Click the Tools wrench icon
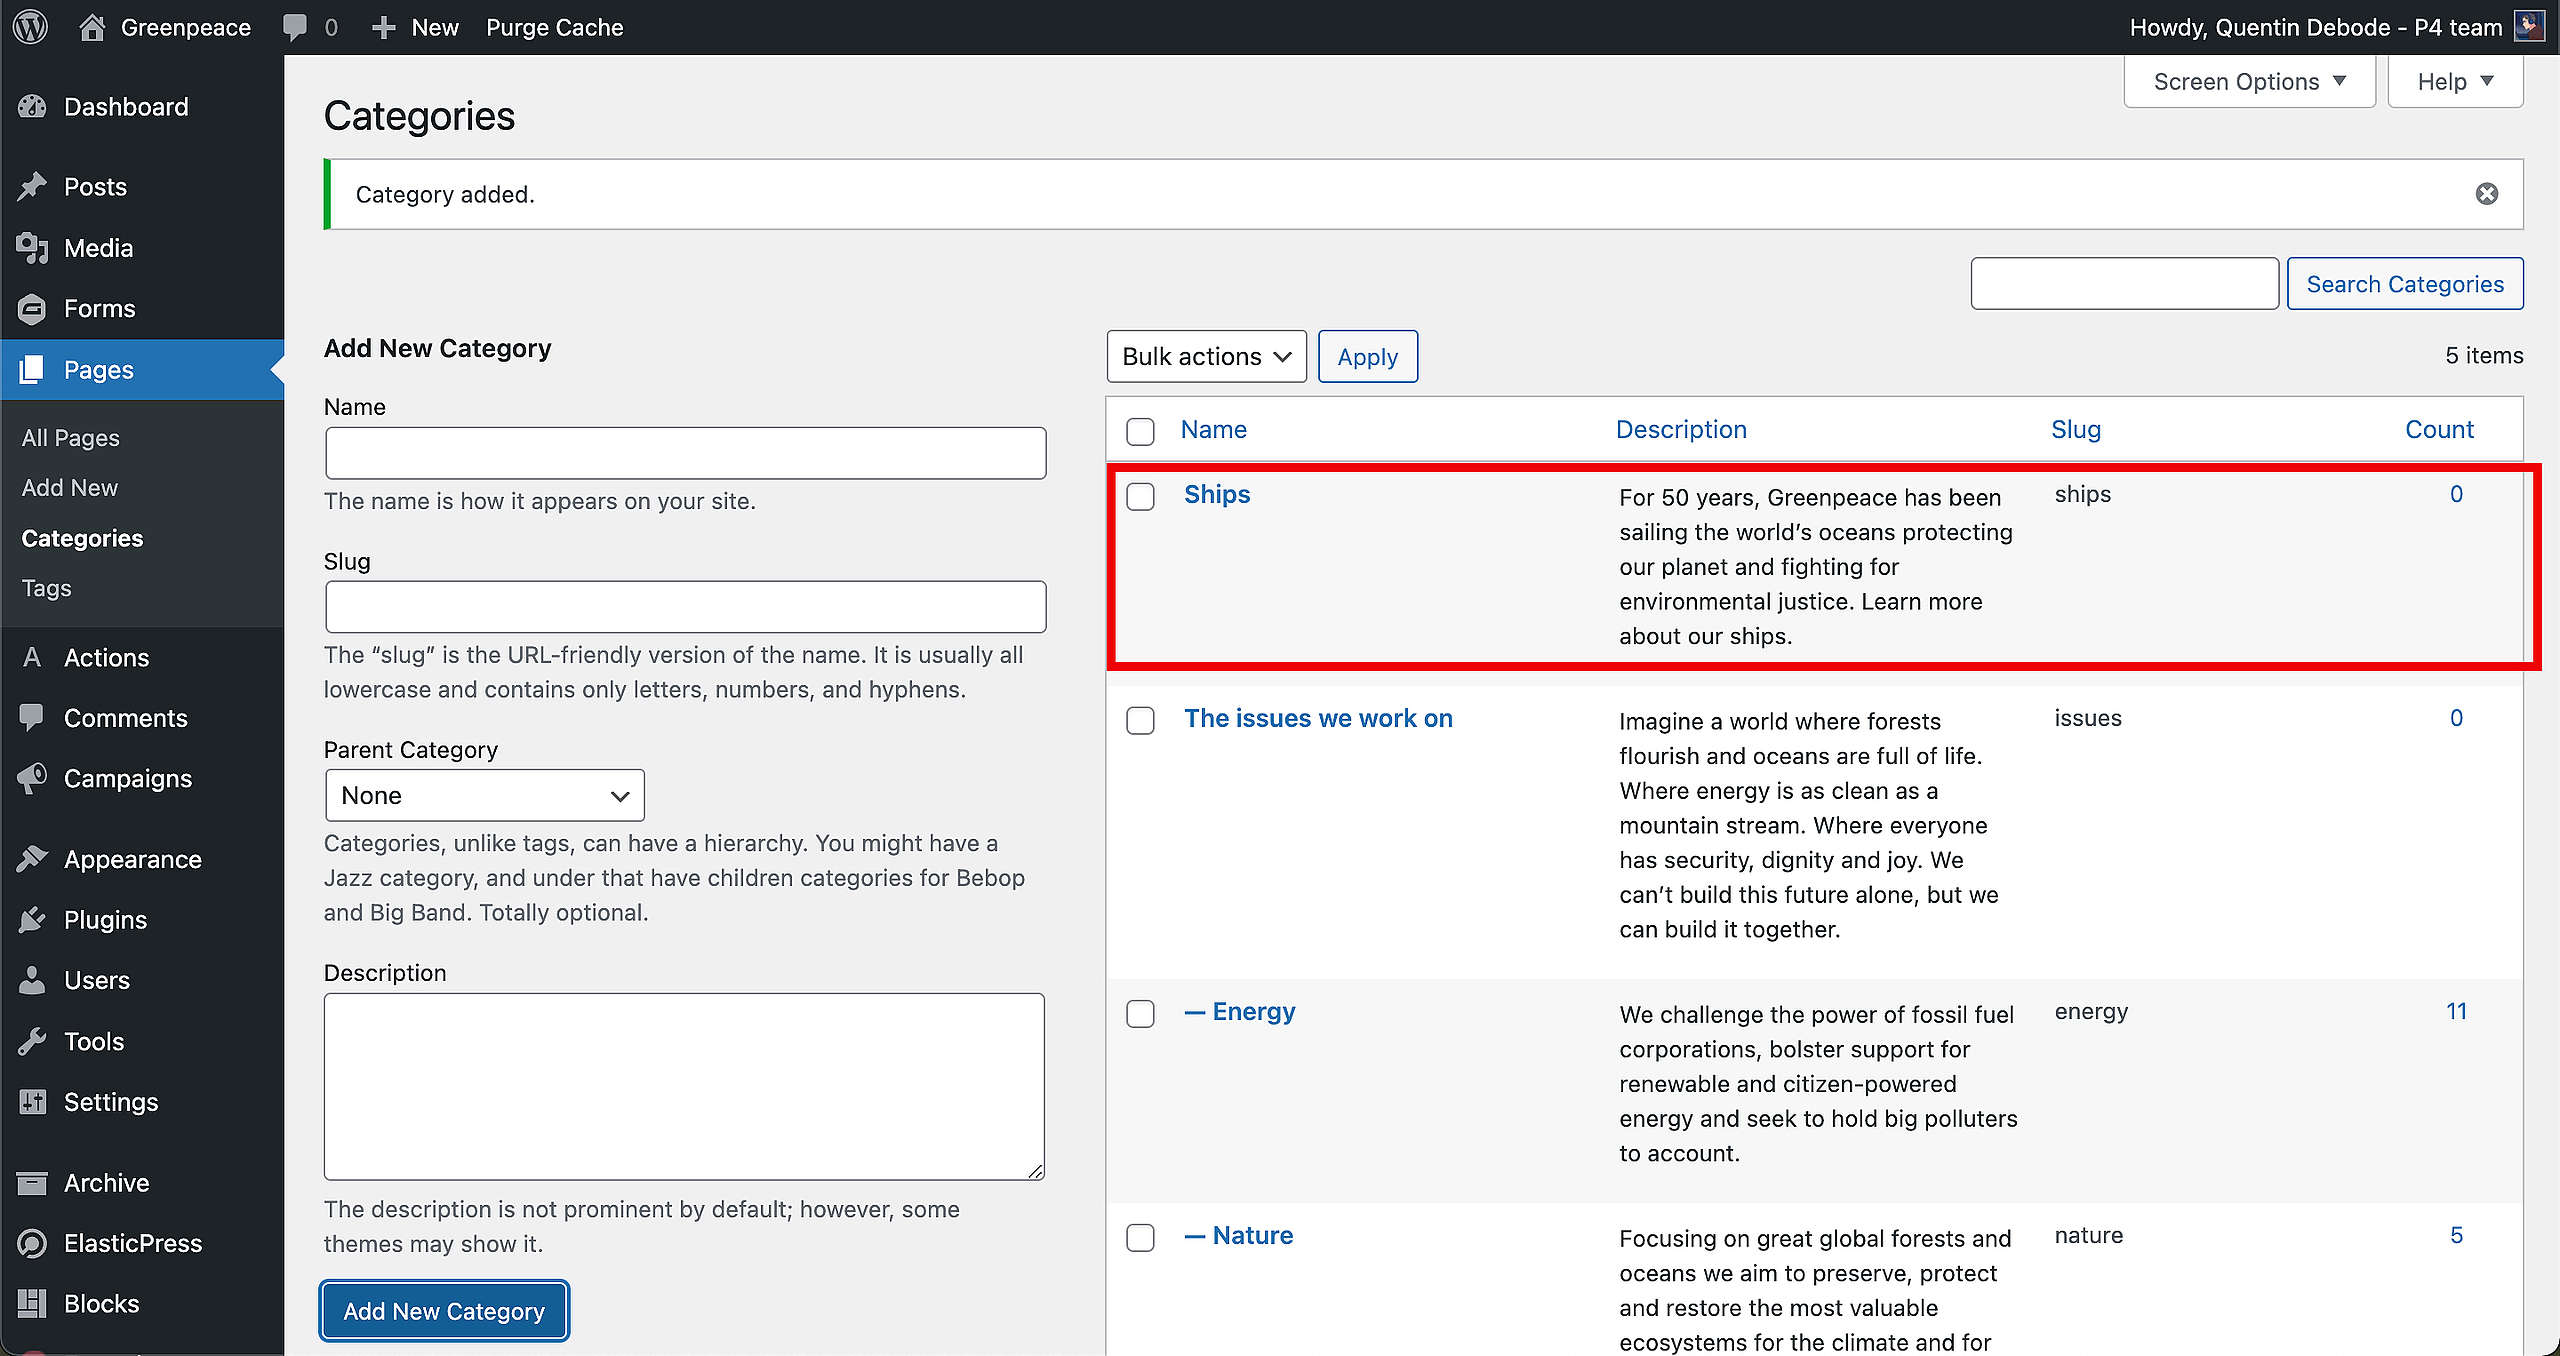Screen dimensions: 2560x1356 [32, 1042]
